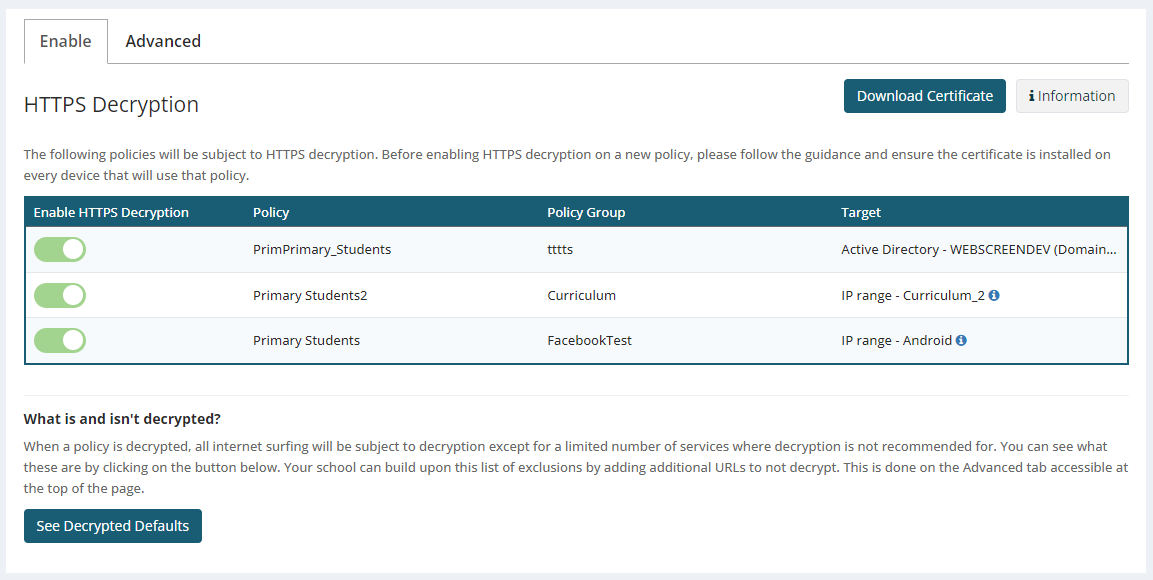The image size is (1153, 580).
Task: Click the FacebookTest policy group cell
Action: click(589, 341)
